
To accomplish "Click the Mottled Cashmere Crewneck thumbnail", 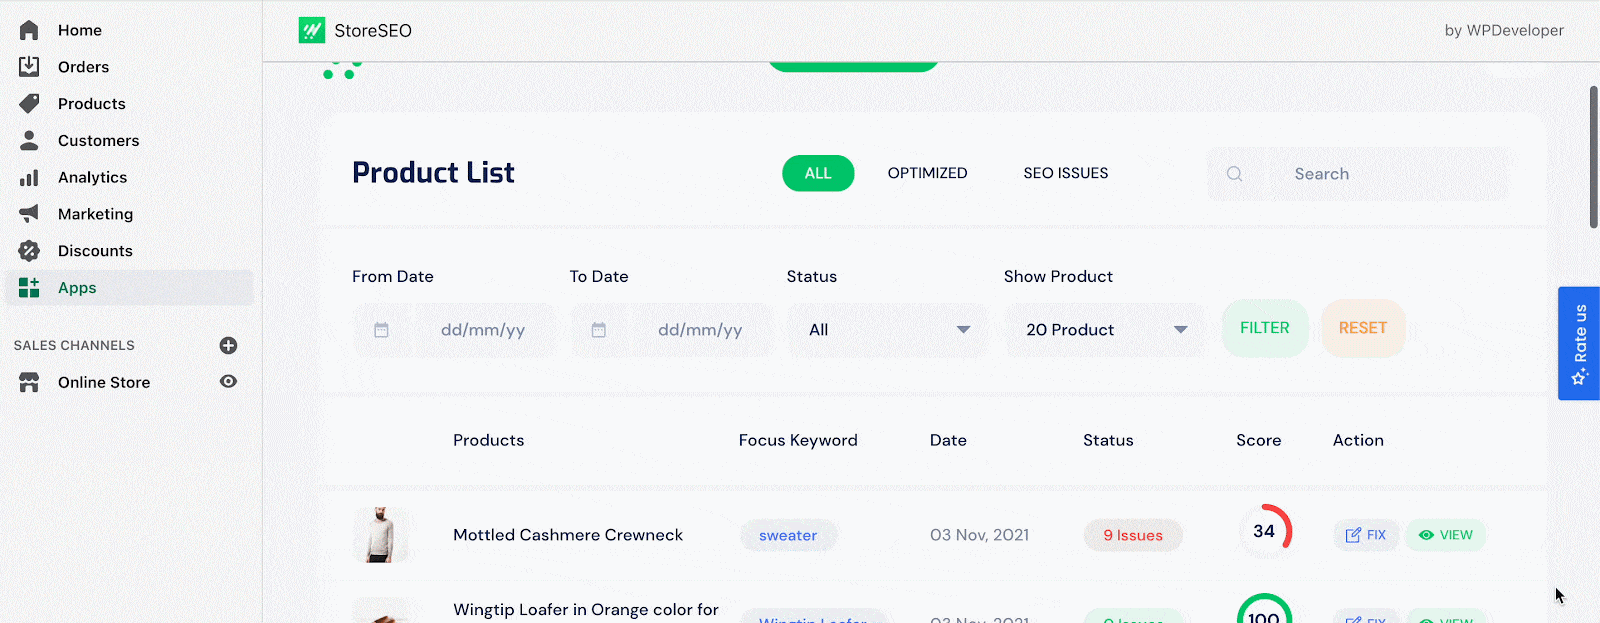I will (x=380, y=534).
